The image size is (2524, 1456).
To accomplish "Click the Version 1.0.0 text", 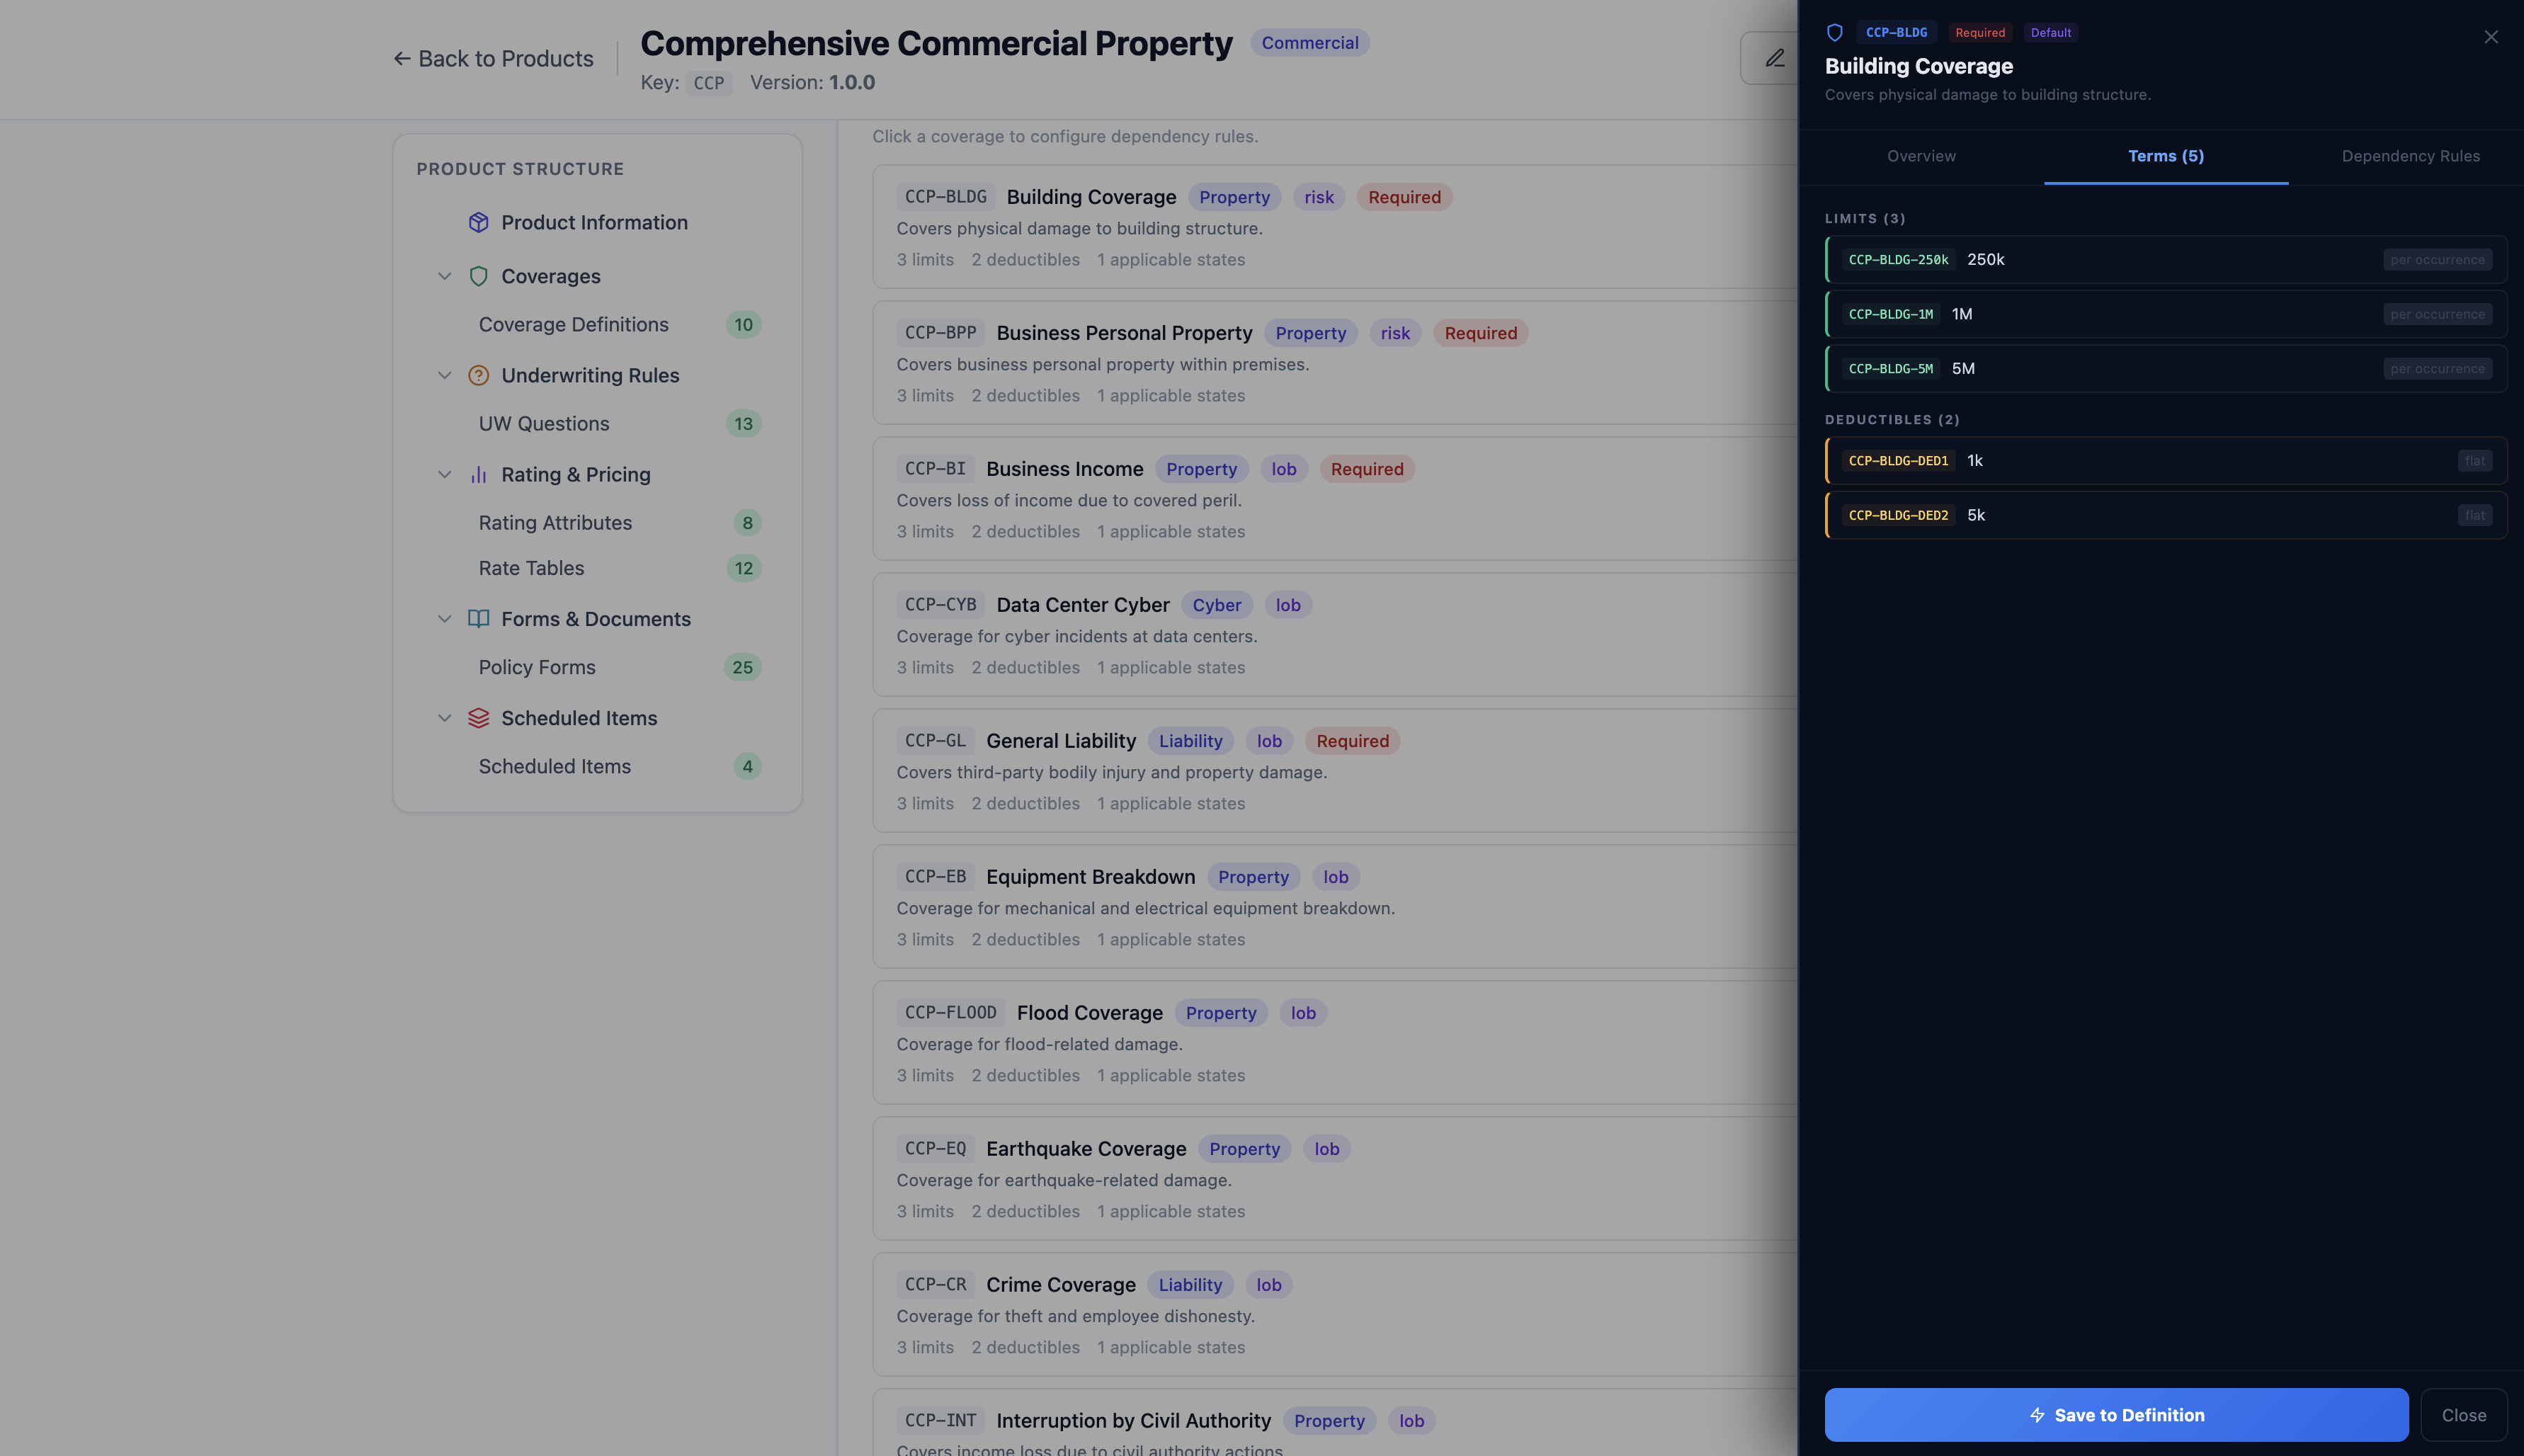I will [x=812, y=82].
